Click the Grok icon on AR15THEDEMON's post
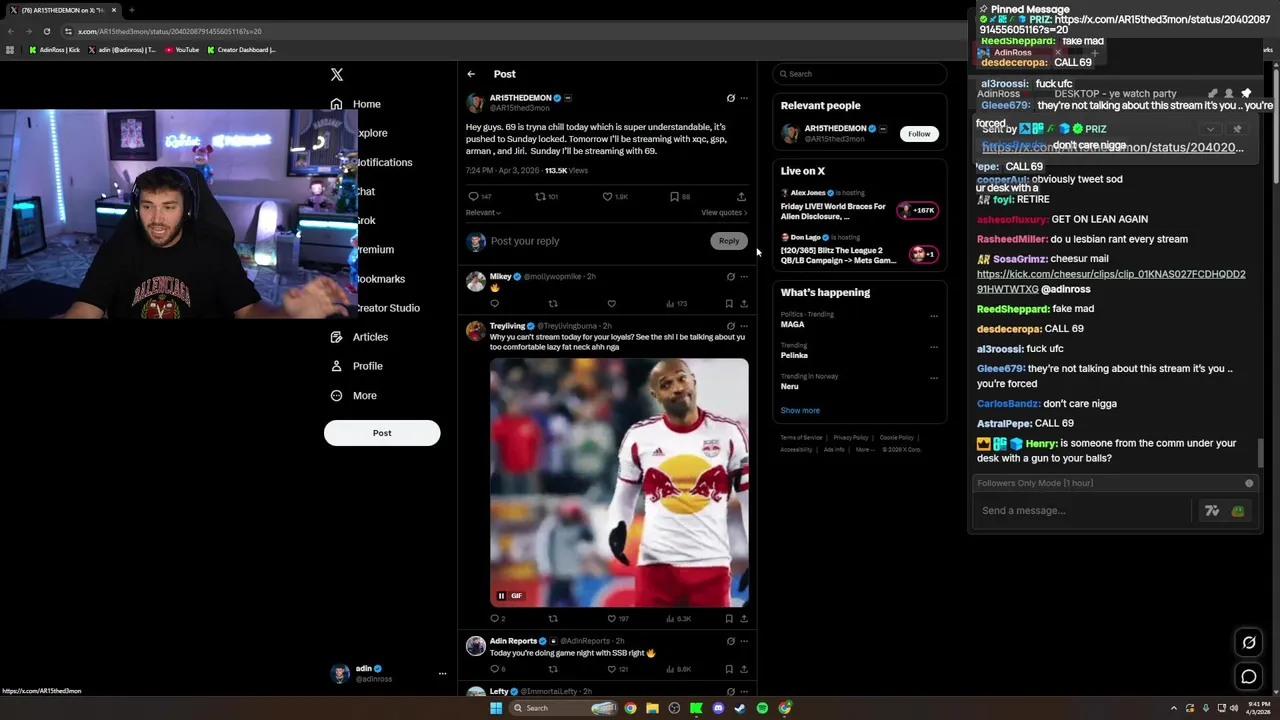Viewport: 1280px width, 720px height. [730, 98]
